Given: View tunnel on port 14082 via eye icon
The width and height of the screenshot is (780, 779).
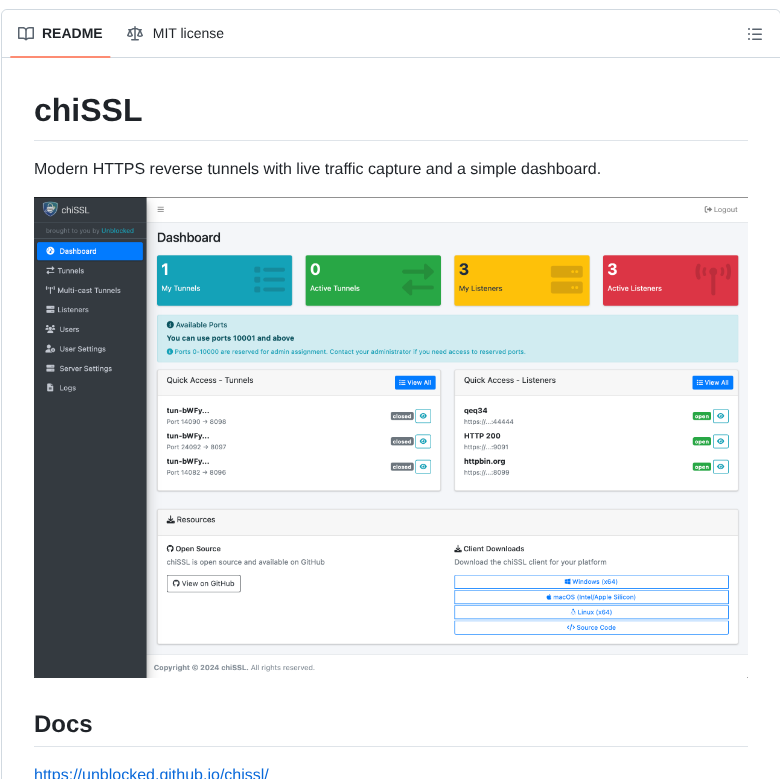Looking at the screenshot, I should point(423,467).
